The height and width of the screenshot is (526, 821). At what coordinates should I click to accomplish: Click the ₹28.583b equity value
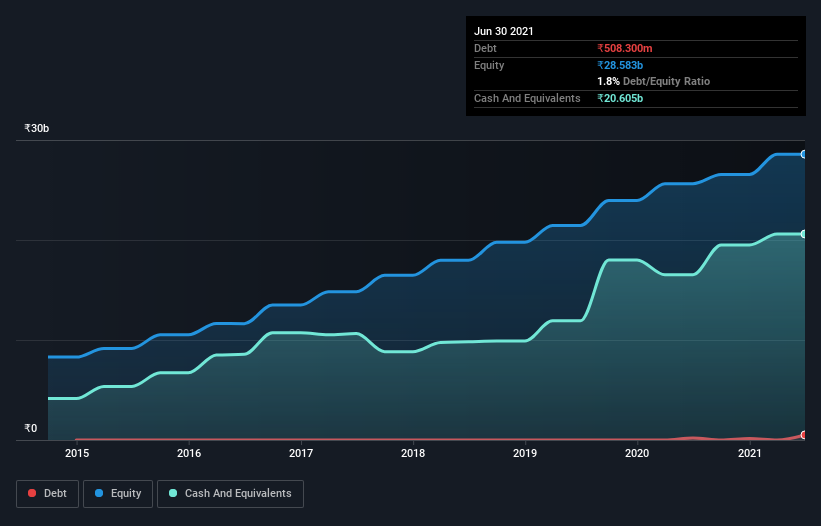point(620,65)
